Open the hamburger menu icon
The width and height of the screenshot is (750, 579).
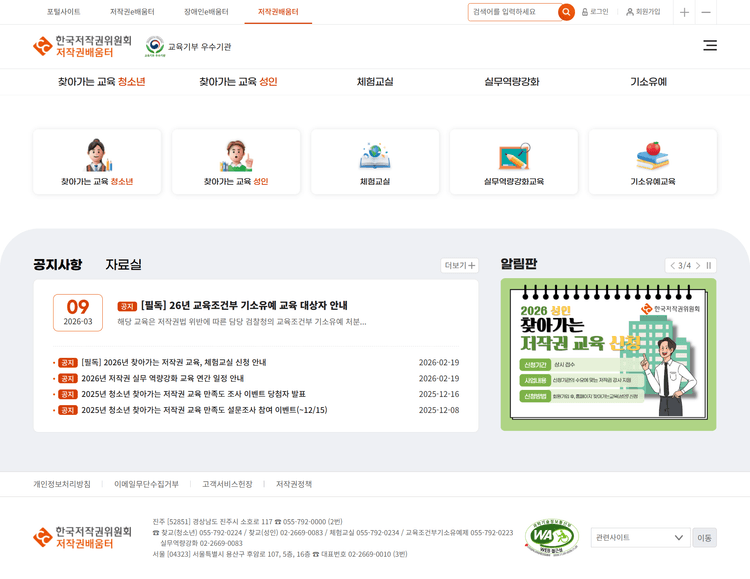pos(710,45)
